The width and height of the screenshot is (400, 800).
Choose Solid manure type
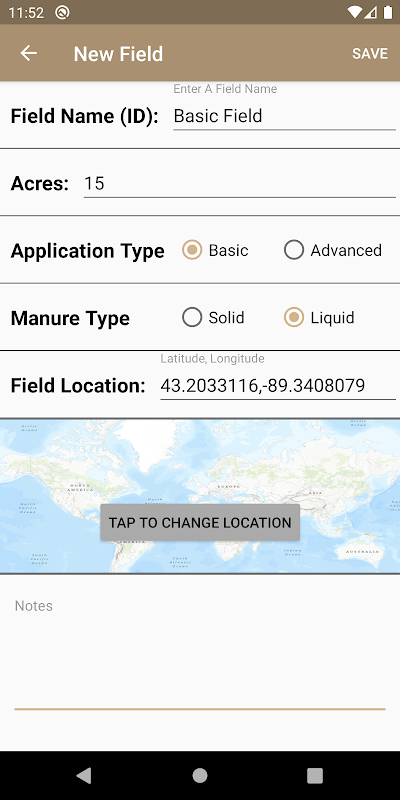(213, 317)
